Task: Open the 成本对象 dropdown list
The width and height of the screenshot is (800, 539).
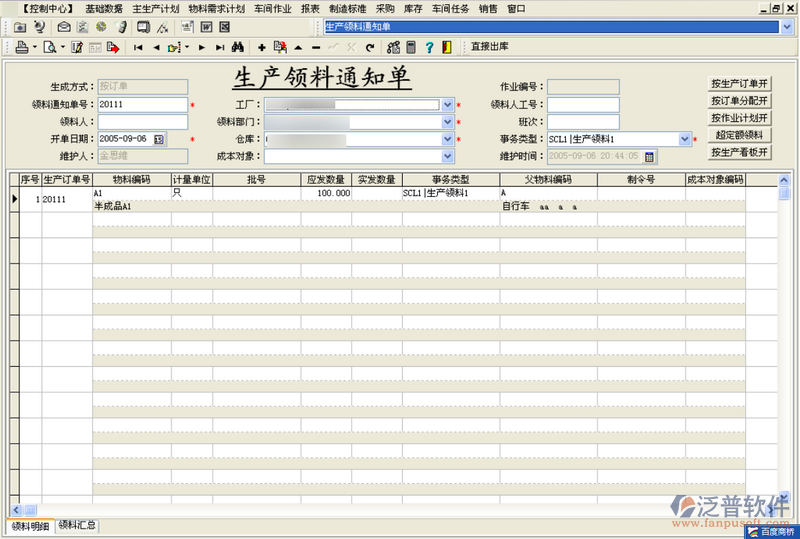Action: click(448, 156)
